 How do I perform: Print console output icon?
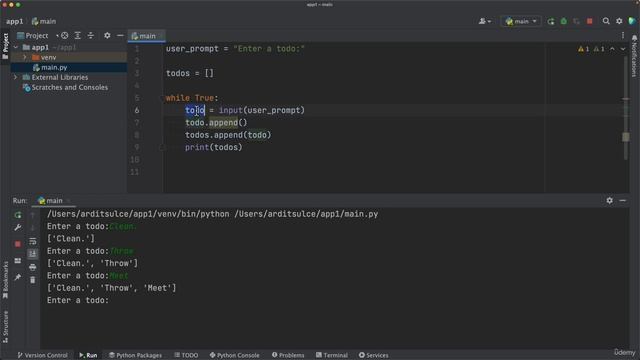click(x=33, y=267)
